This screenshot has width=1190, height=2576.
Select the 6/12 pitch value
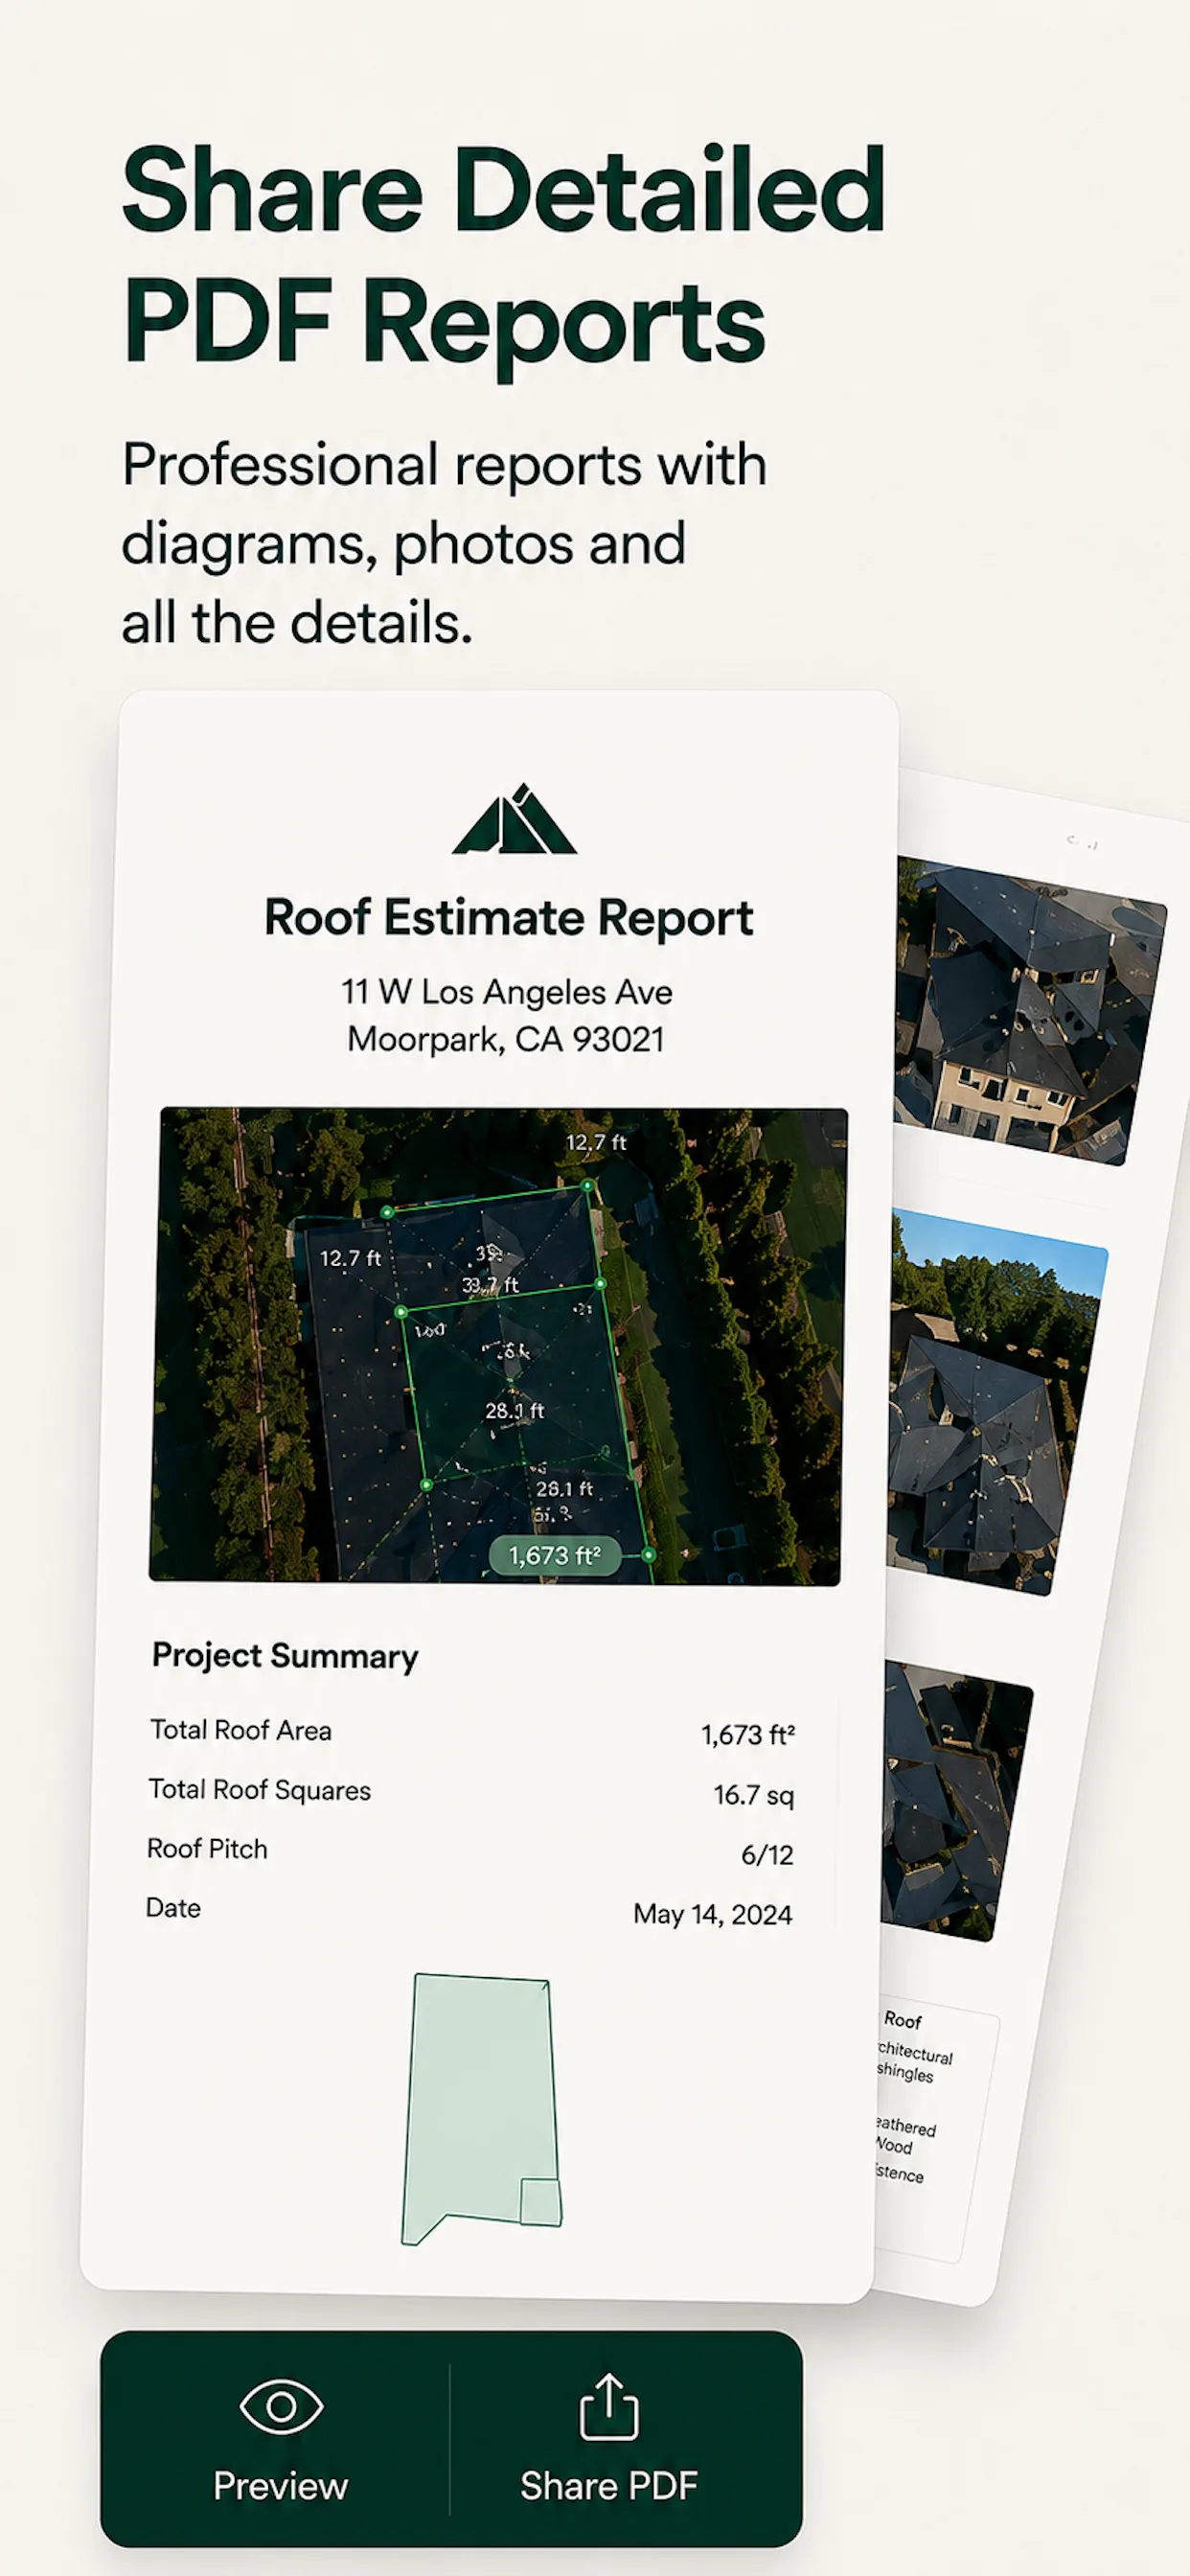[767, 1855]
